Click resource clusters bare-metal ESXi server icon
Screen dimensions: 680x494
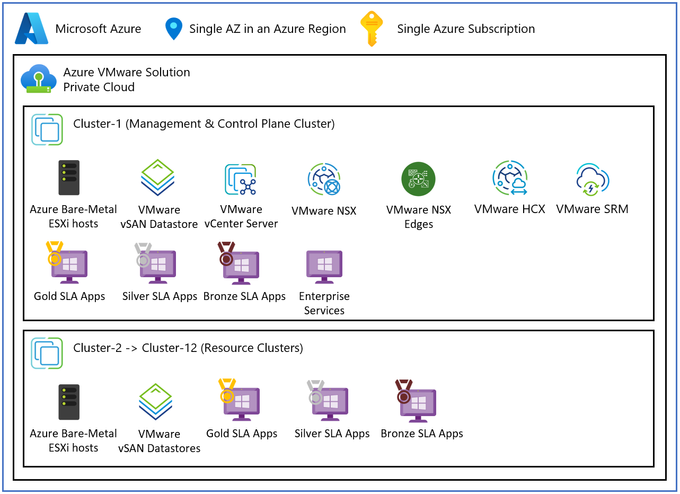(69, 402)
